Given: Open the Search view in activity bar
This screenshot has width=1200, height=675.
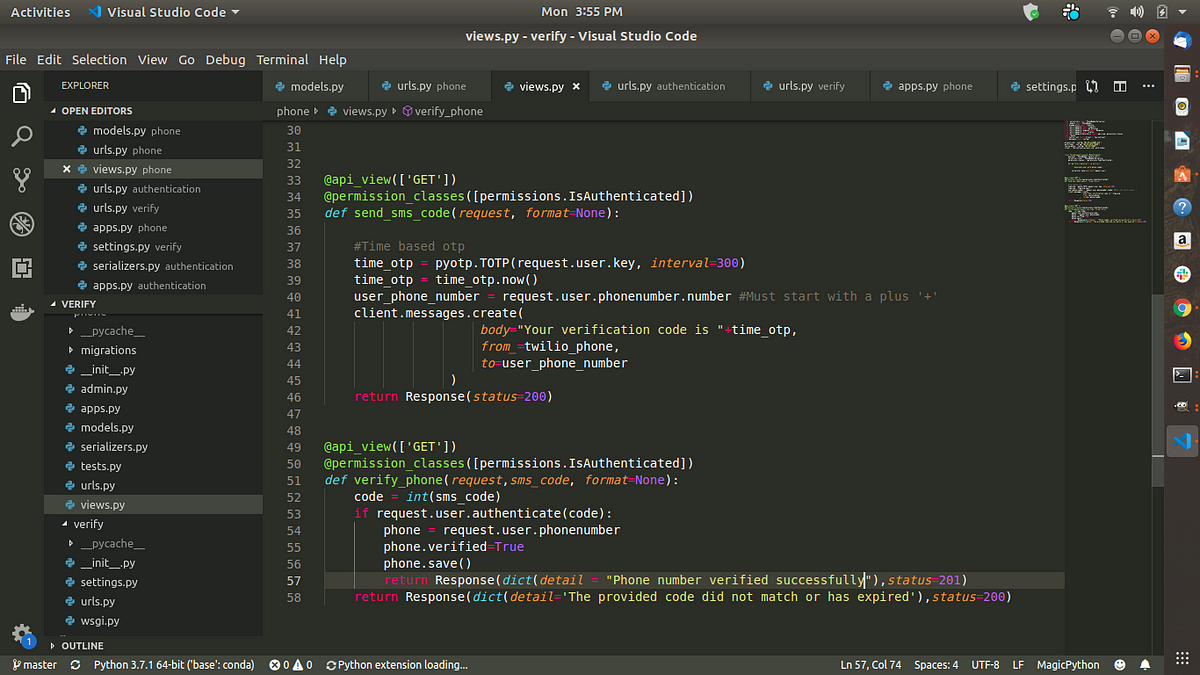Looking at the screenshot, I should 22,136.
